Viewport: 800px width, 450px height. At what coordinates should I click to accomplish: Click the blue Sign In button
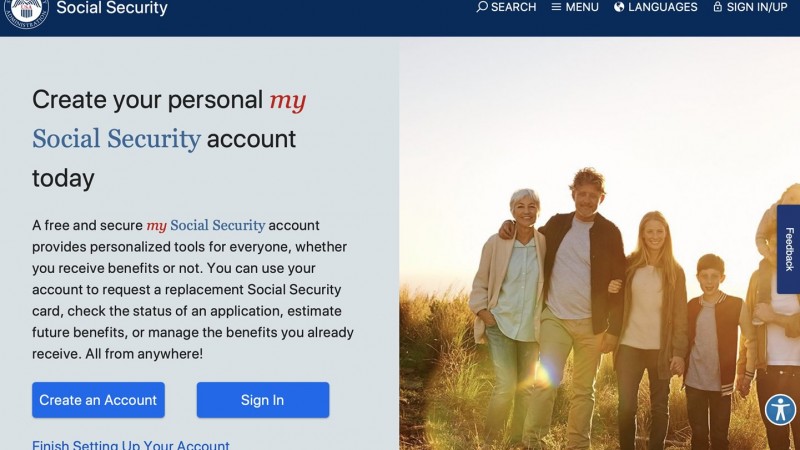263,400
